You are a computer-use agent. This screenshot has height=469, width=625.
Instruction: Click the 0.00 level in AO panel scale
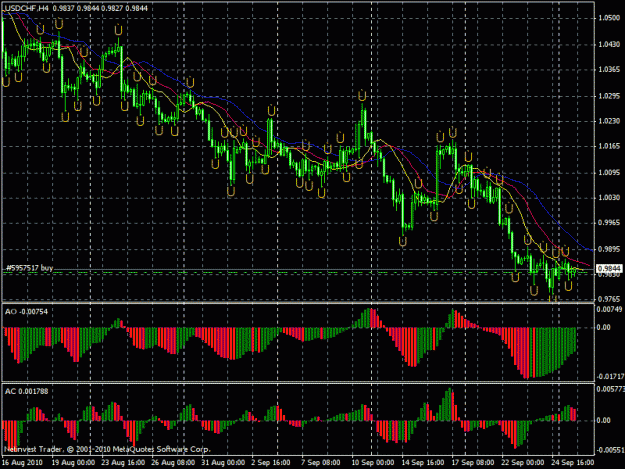point(603,327)
